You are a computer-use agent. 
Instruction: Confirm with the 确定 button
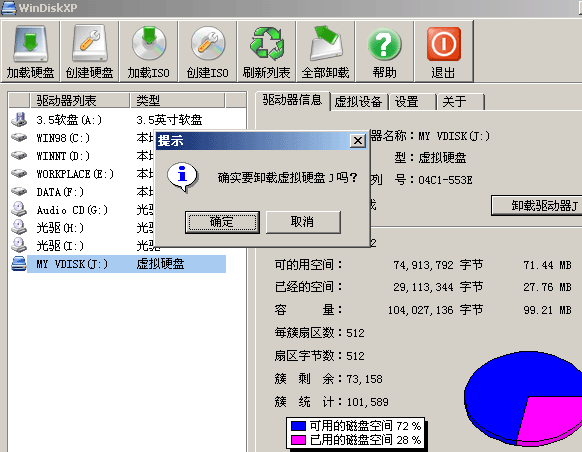(222, 222)
